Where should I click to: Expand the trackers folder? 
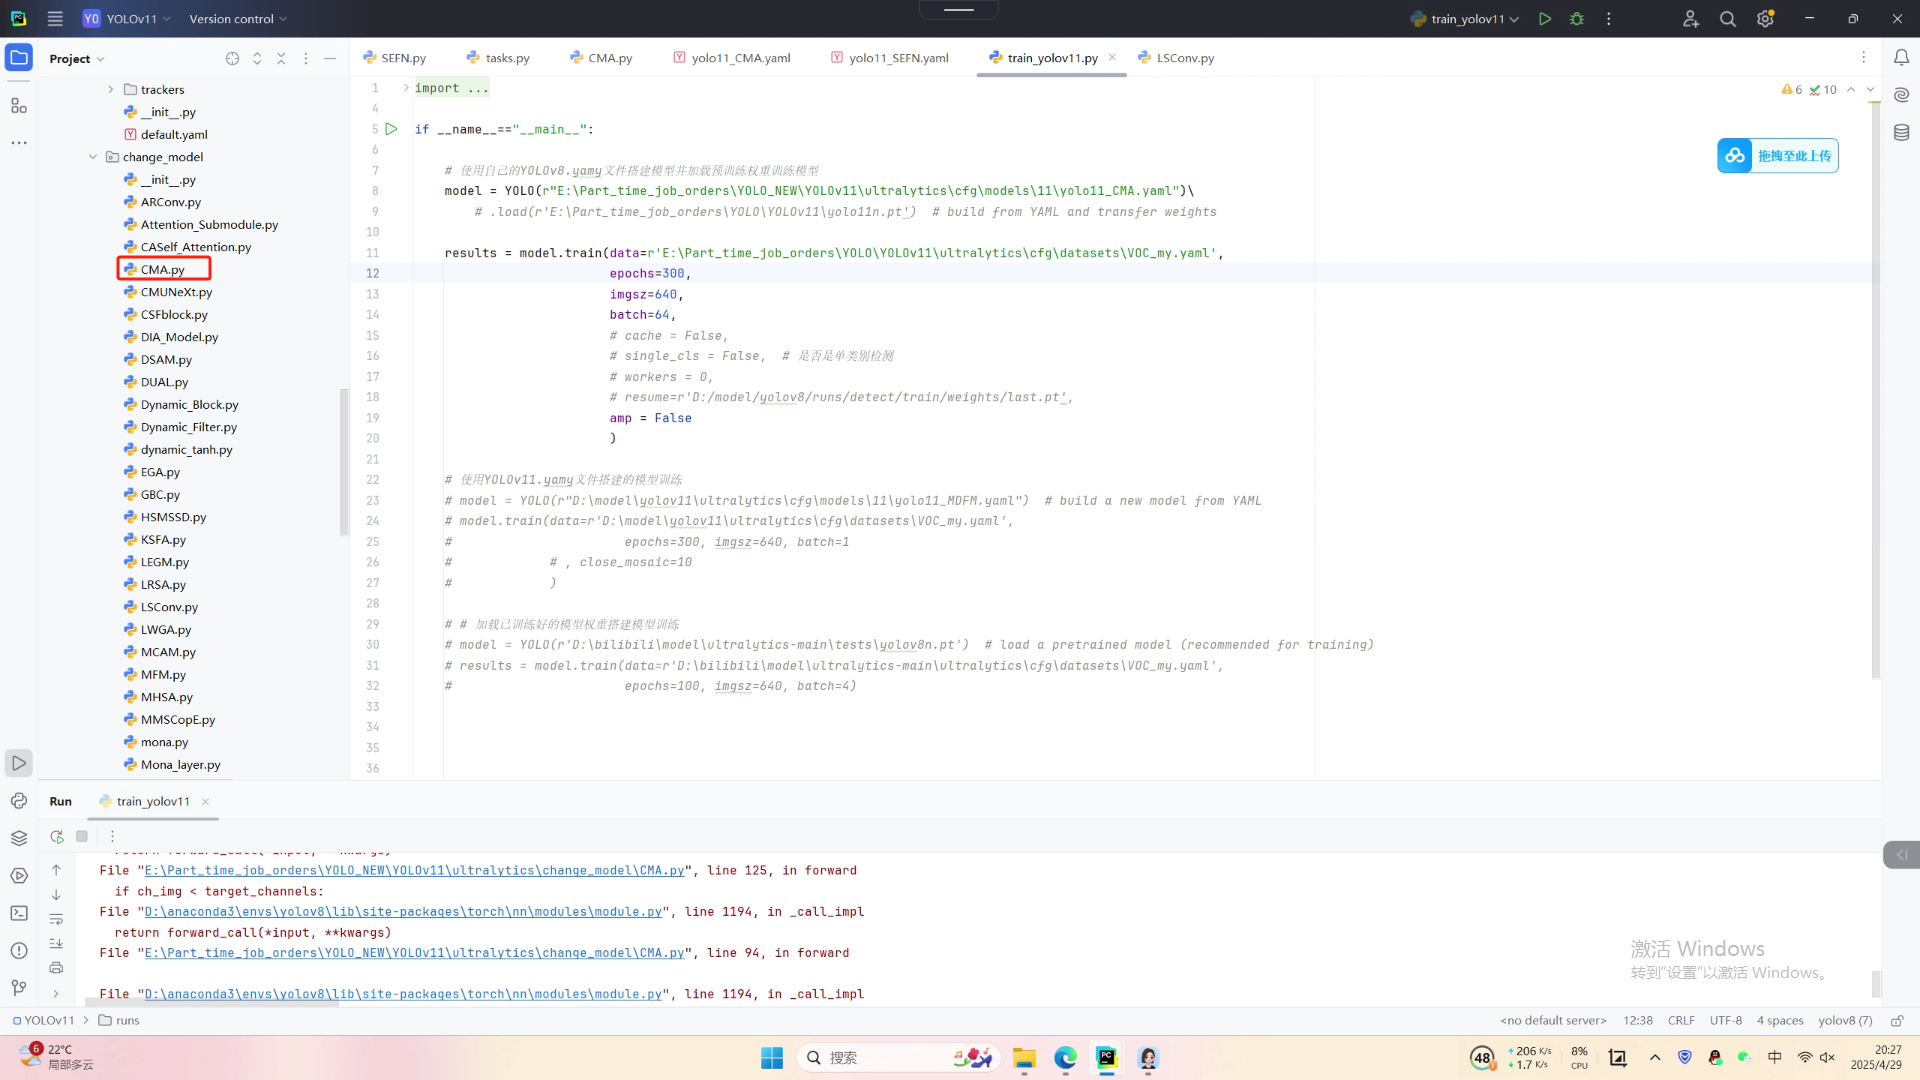point(111,90)
